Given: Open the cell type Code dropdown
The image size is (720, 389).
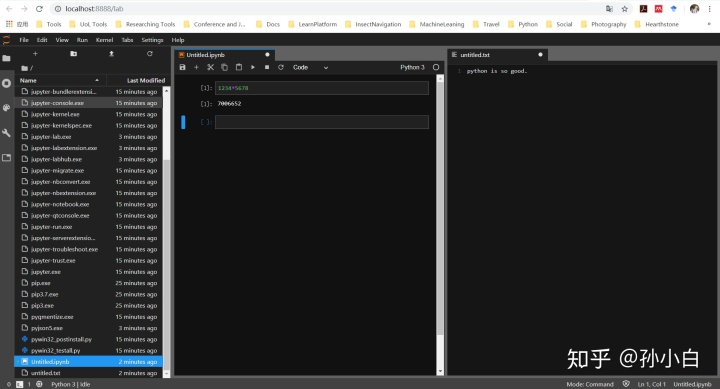Looking at the screenshot, I should coord(310,67).
